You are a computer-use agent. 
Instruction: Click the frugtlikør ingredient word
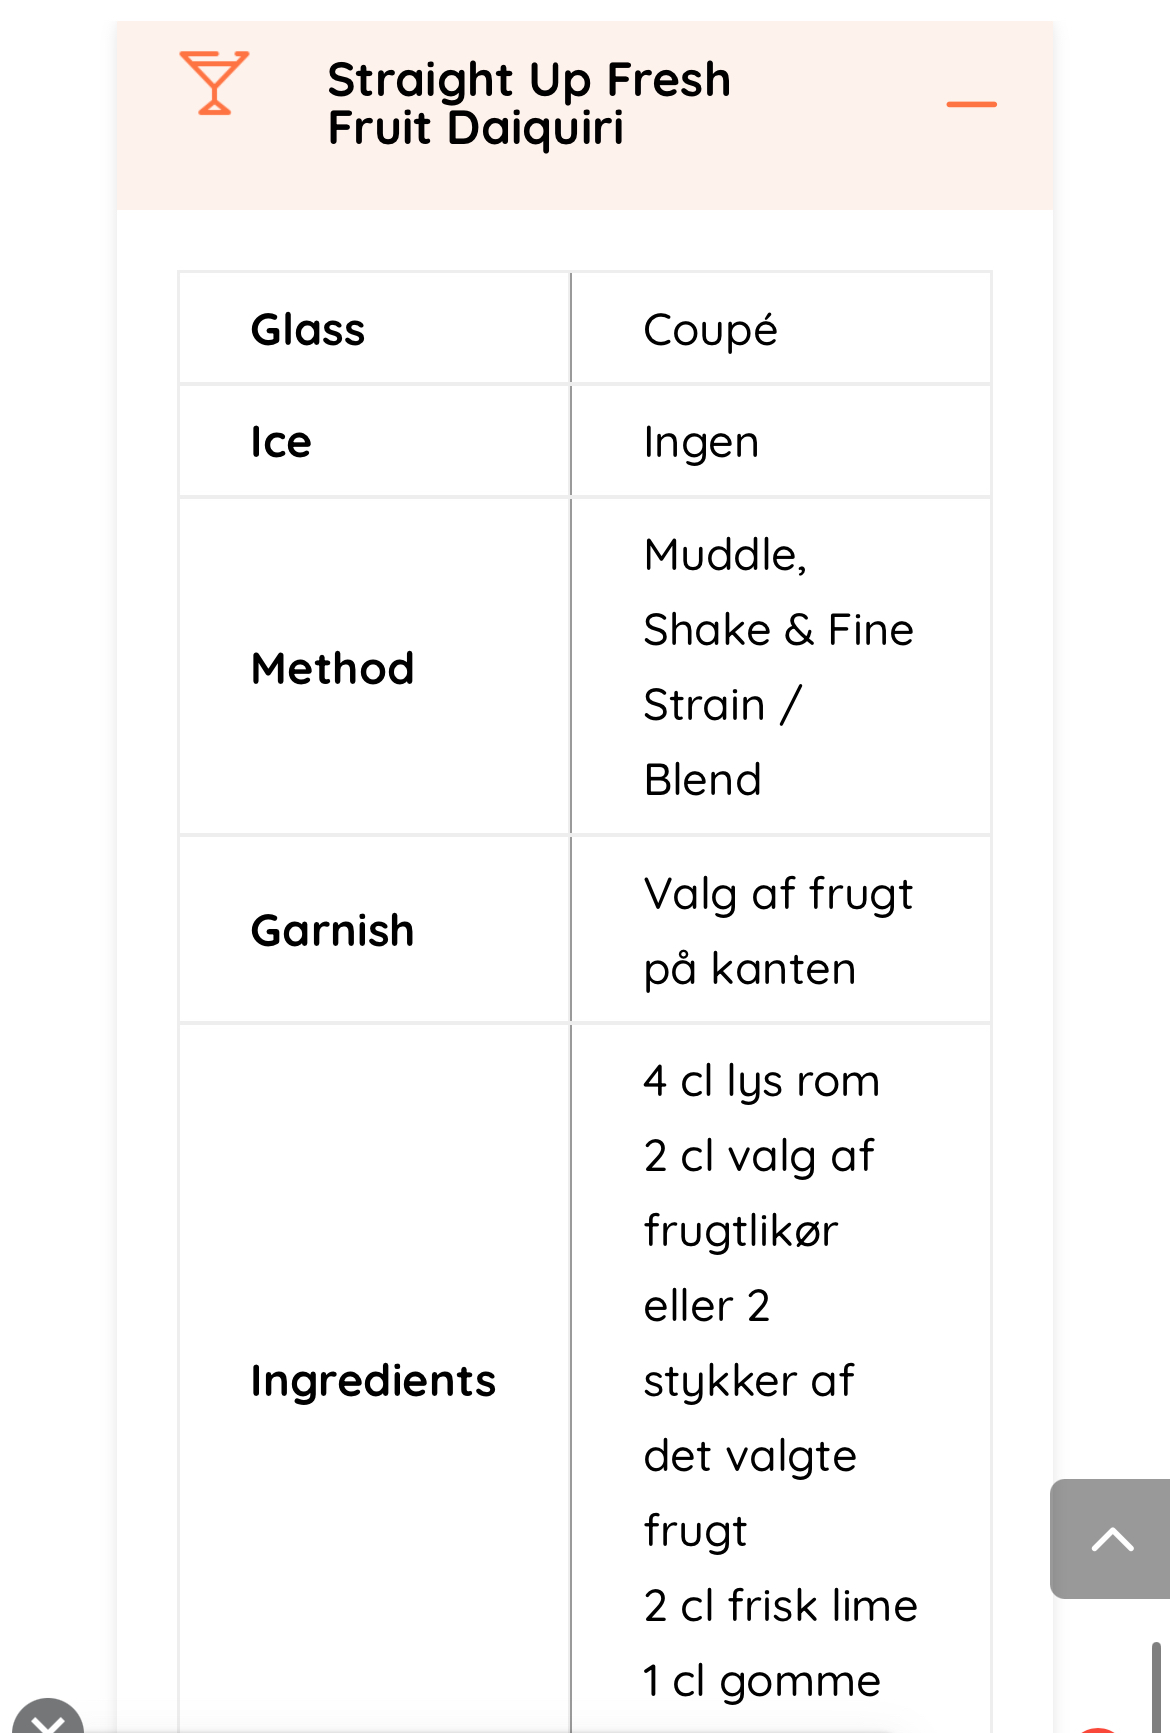pos(741,1231)
